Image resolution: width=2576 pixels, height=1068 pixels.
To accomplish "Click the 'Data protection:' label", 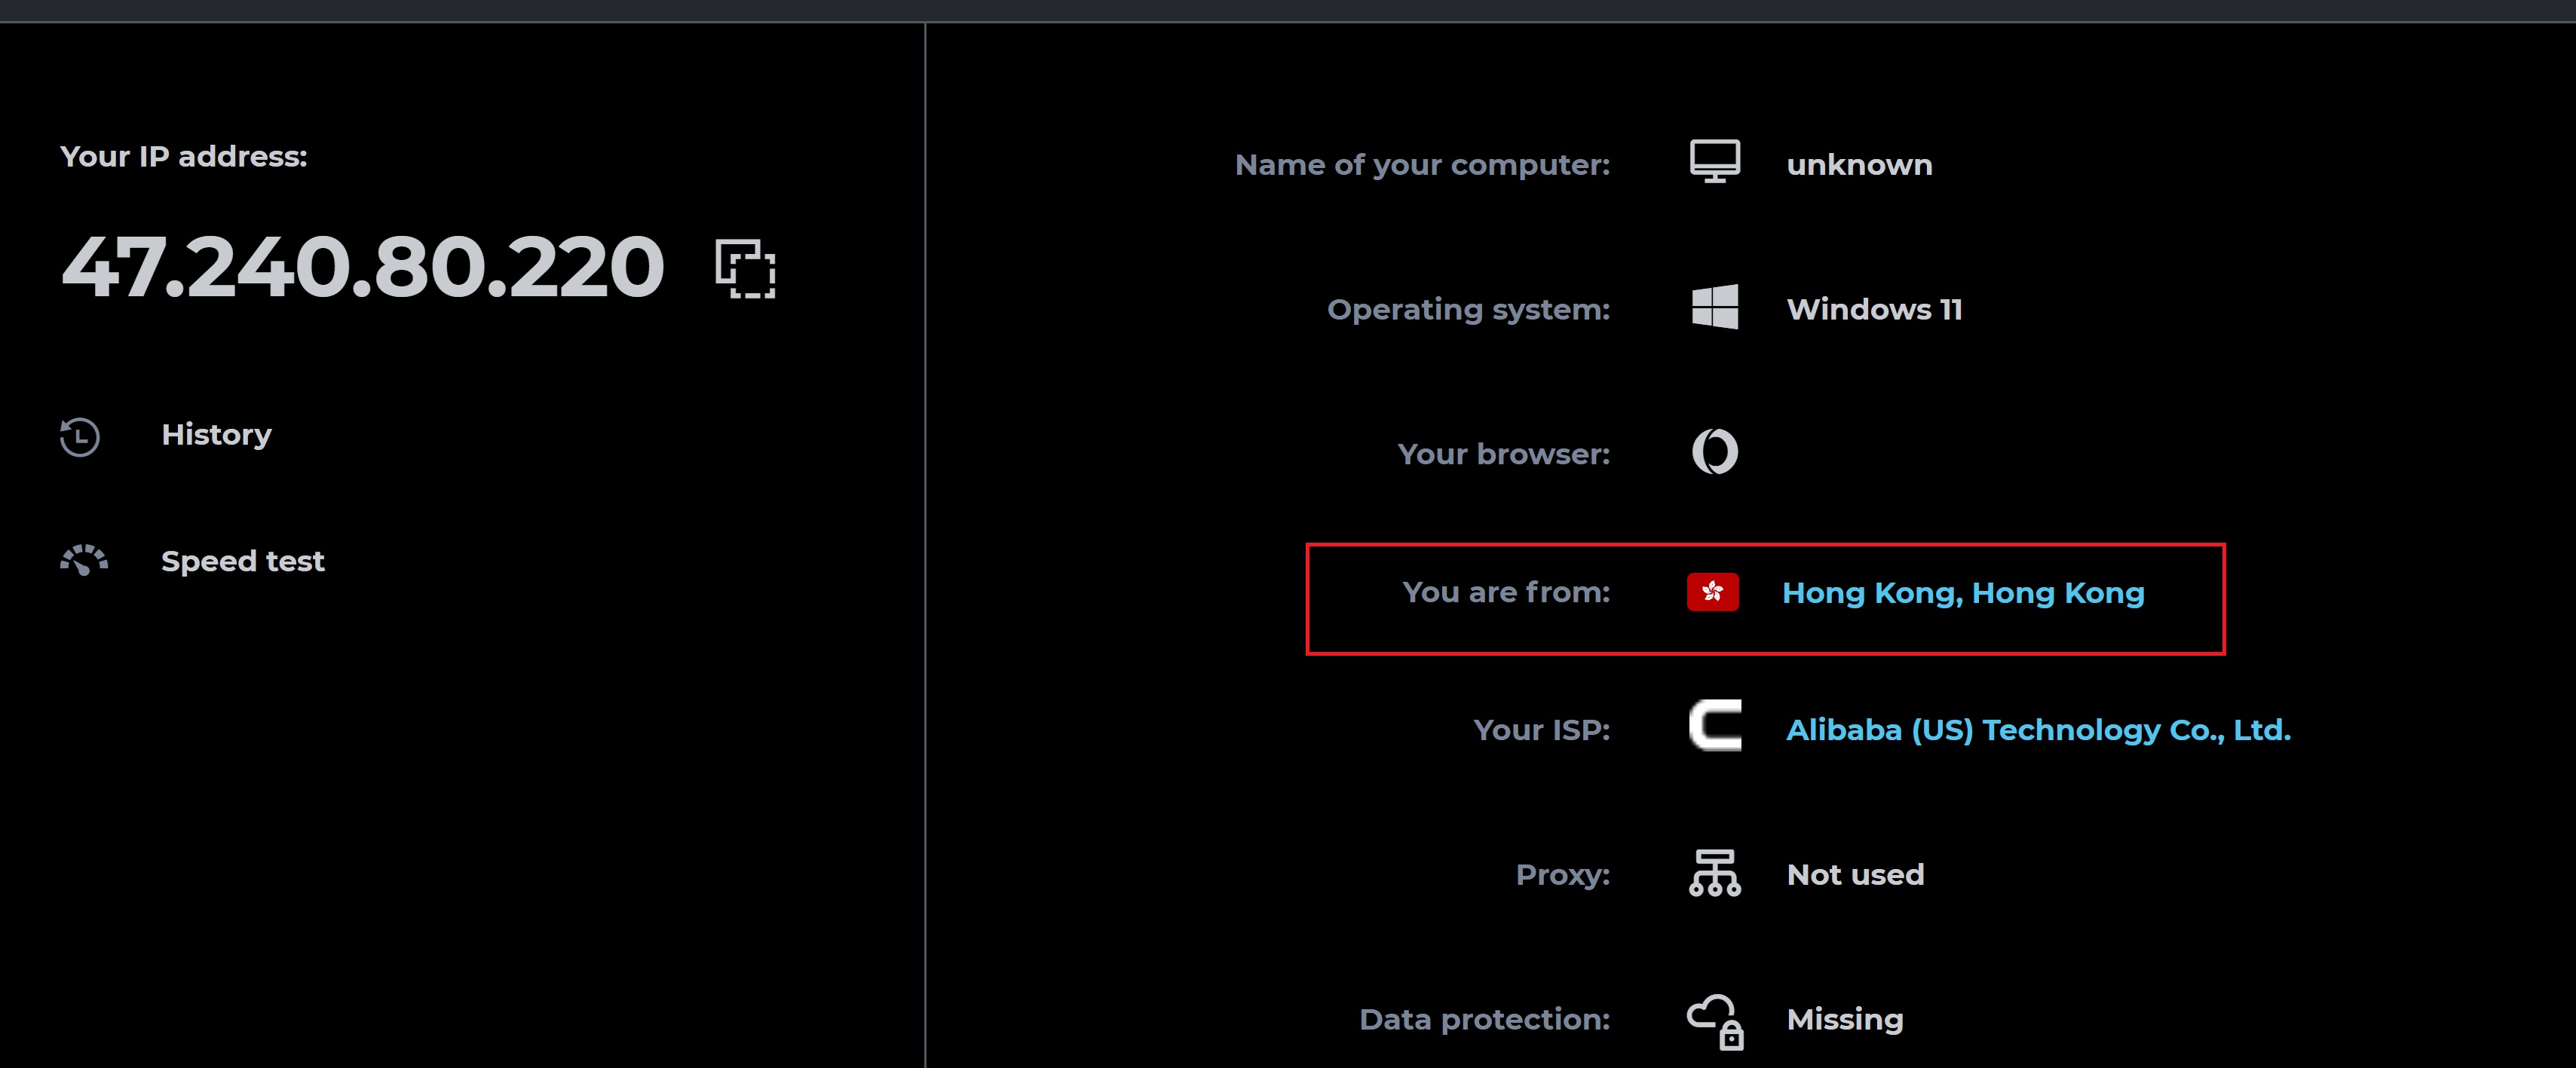I will (x=1484, y=1019).
